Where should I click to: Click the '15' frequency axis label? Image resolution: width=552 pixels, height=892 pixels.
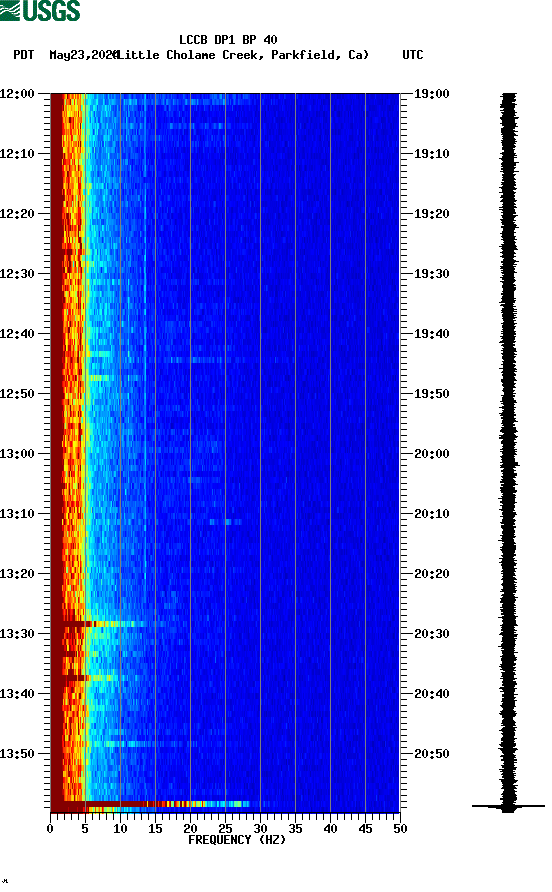[x=155, y=829]
